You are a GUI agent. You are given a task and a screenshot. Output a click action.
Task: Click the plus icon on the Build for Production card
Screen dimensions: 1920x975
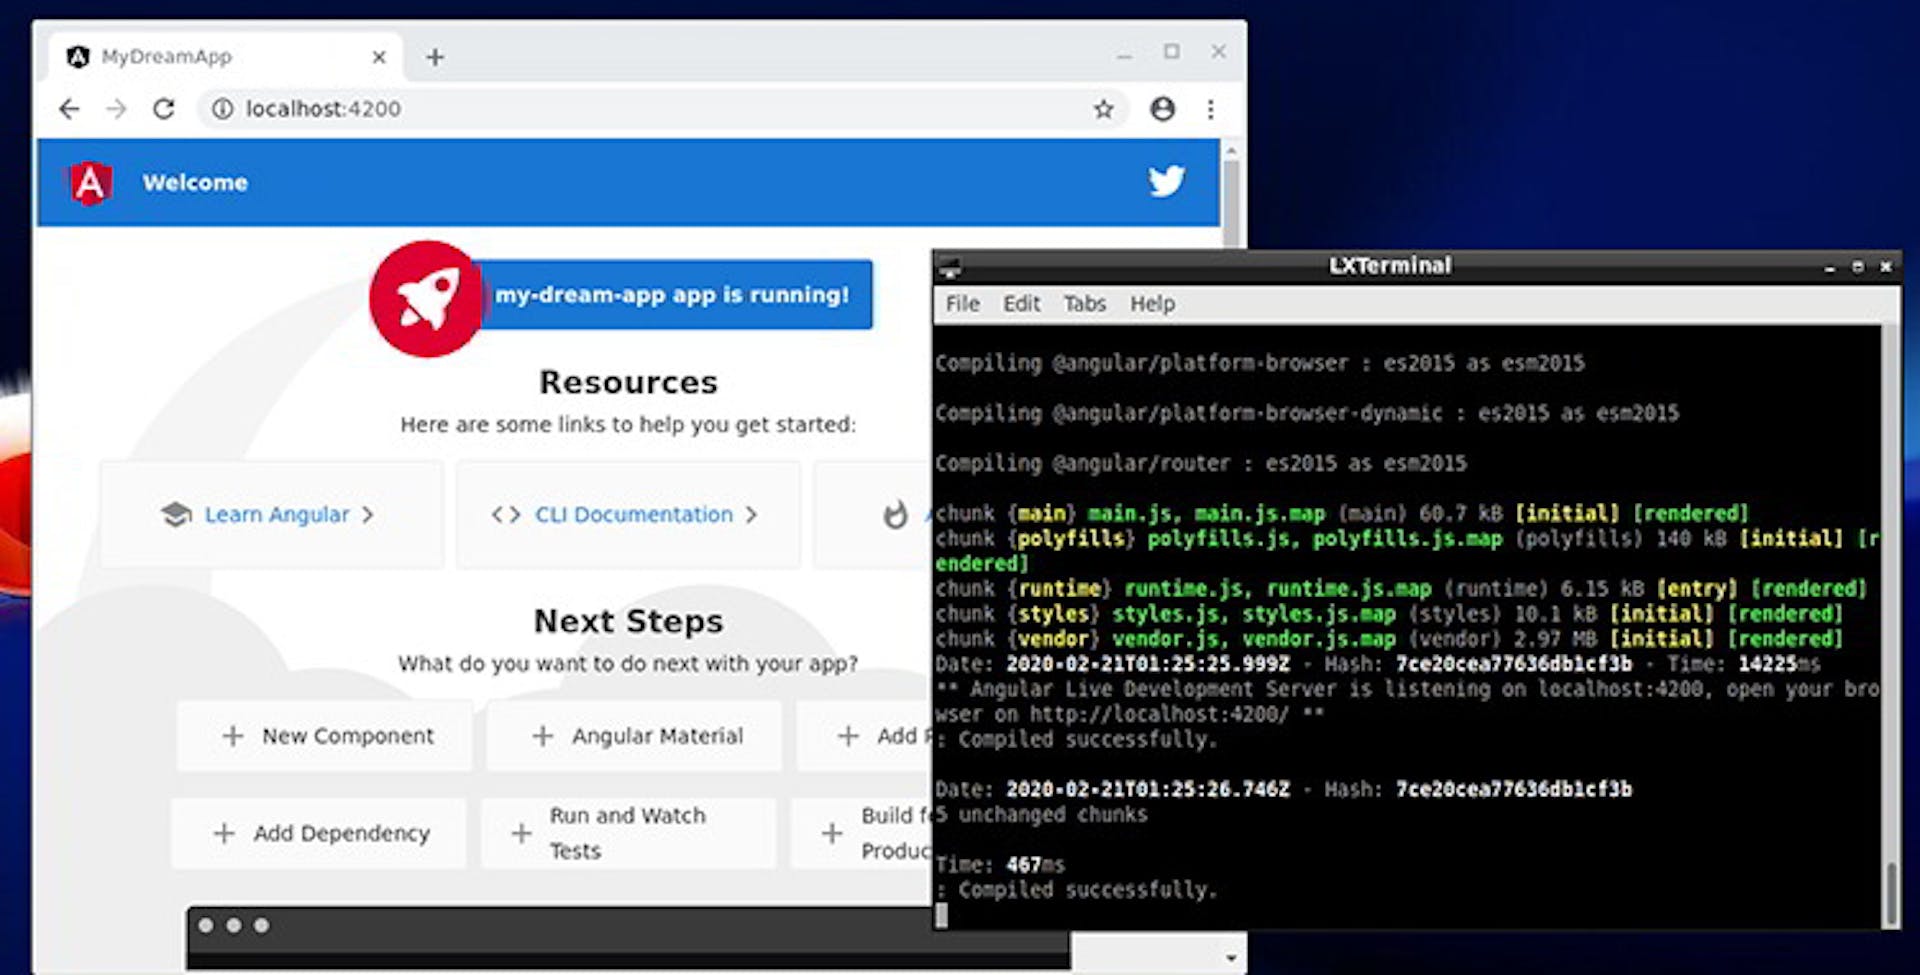pos(831,833)
